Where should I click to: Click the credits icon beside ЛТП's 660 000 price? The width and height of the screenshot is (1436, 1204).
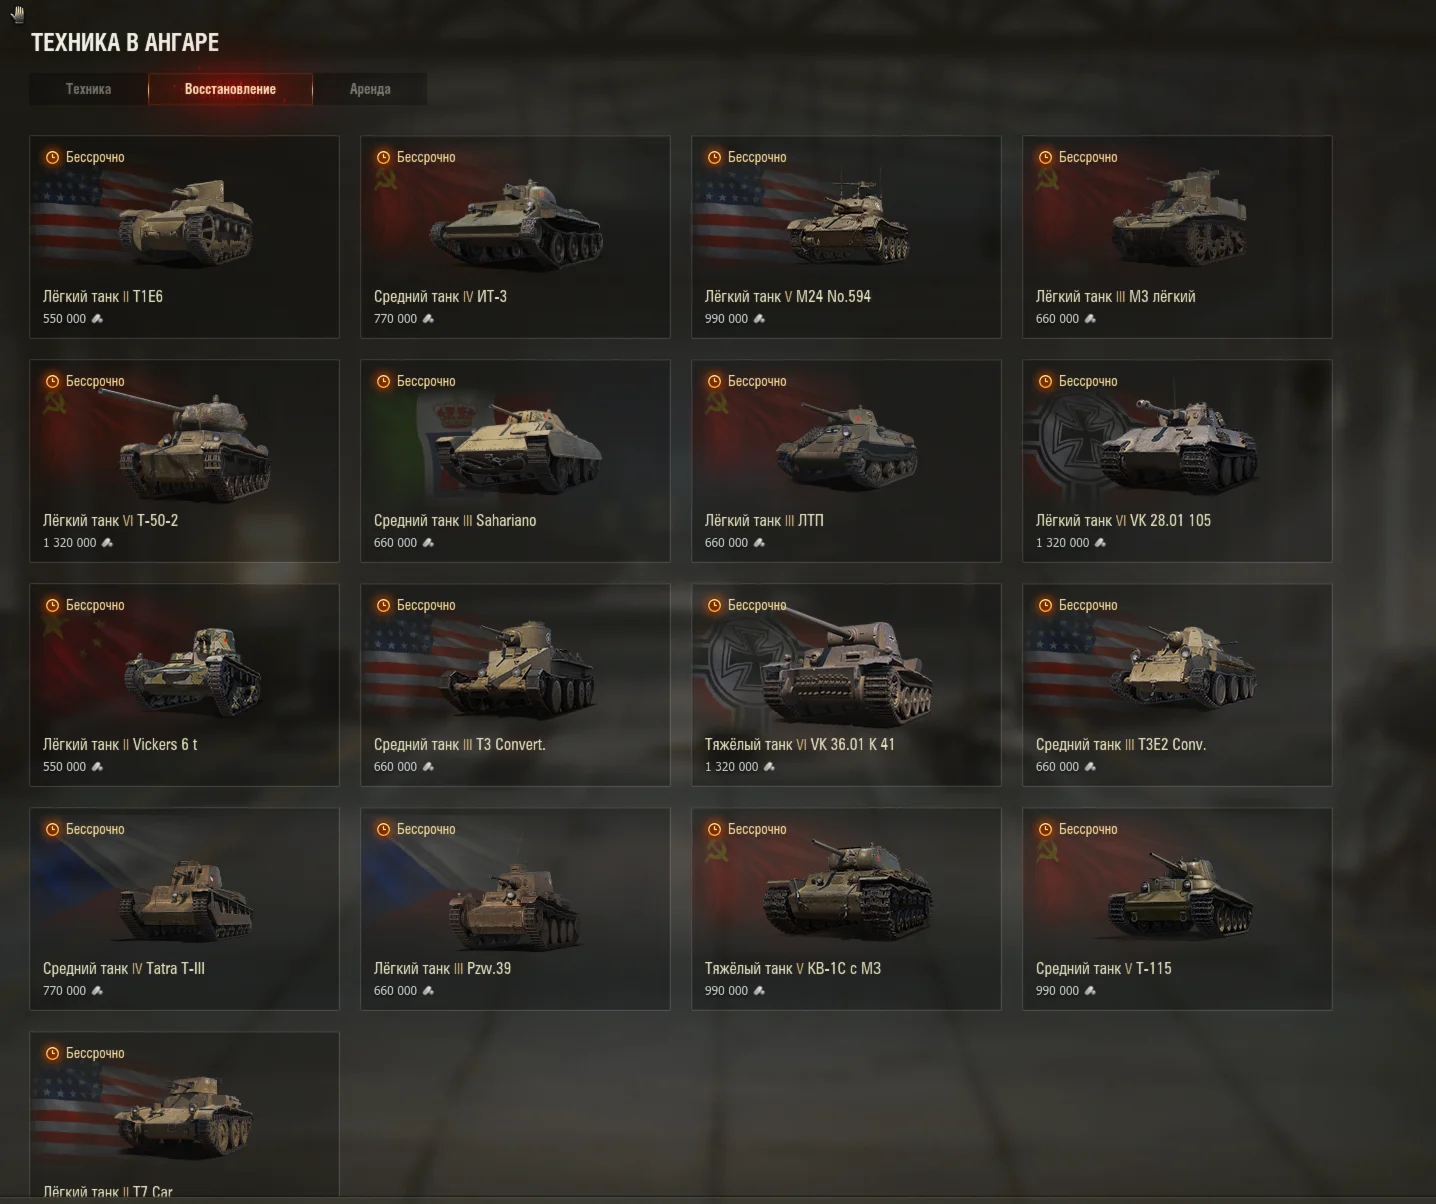pyautogui.click(x=759, y=543)
